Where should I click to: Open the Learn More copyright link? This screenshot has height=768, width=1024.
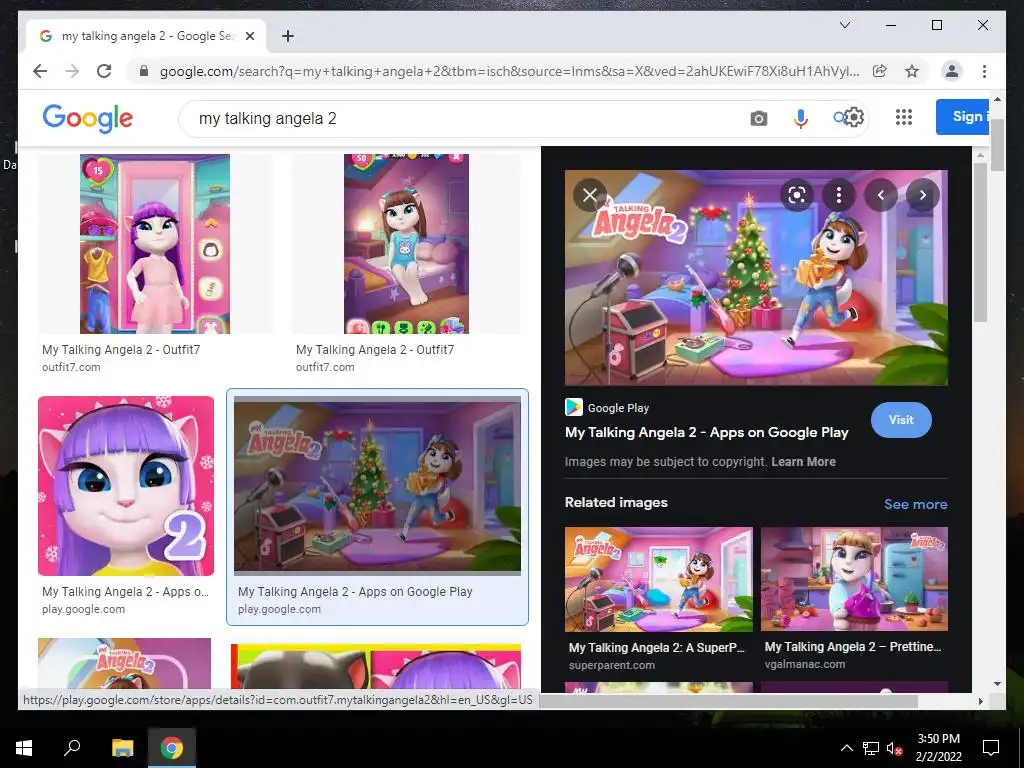point(803,462)
